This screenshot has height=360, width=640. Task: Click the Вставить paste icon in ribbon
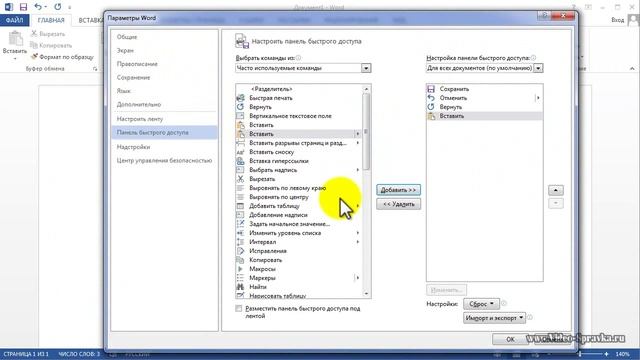(x=15, y=39)
